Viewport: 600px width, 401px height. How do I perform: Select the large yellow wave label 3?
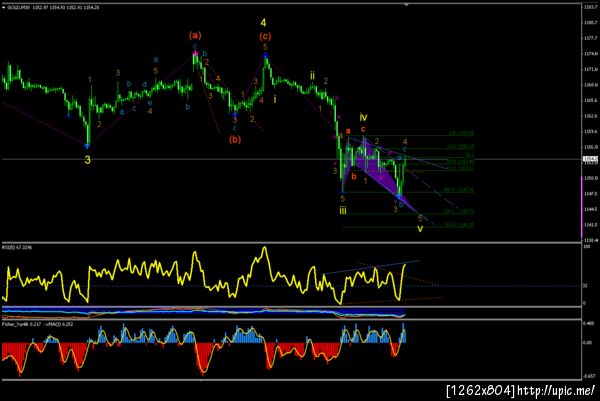click(x=88, y=160)
